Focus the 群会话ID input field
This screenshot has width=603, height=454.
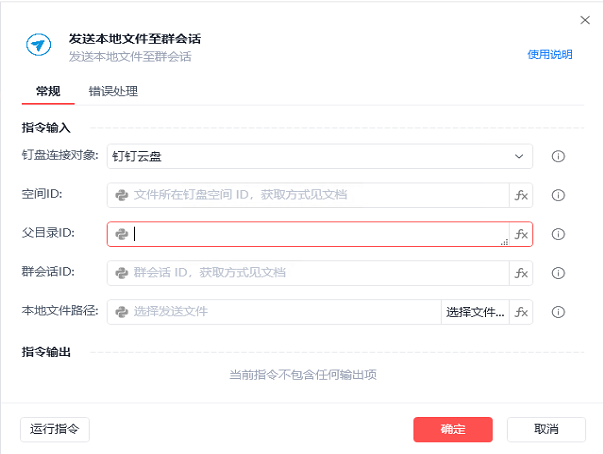310,273
